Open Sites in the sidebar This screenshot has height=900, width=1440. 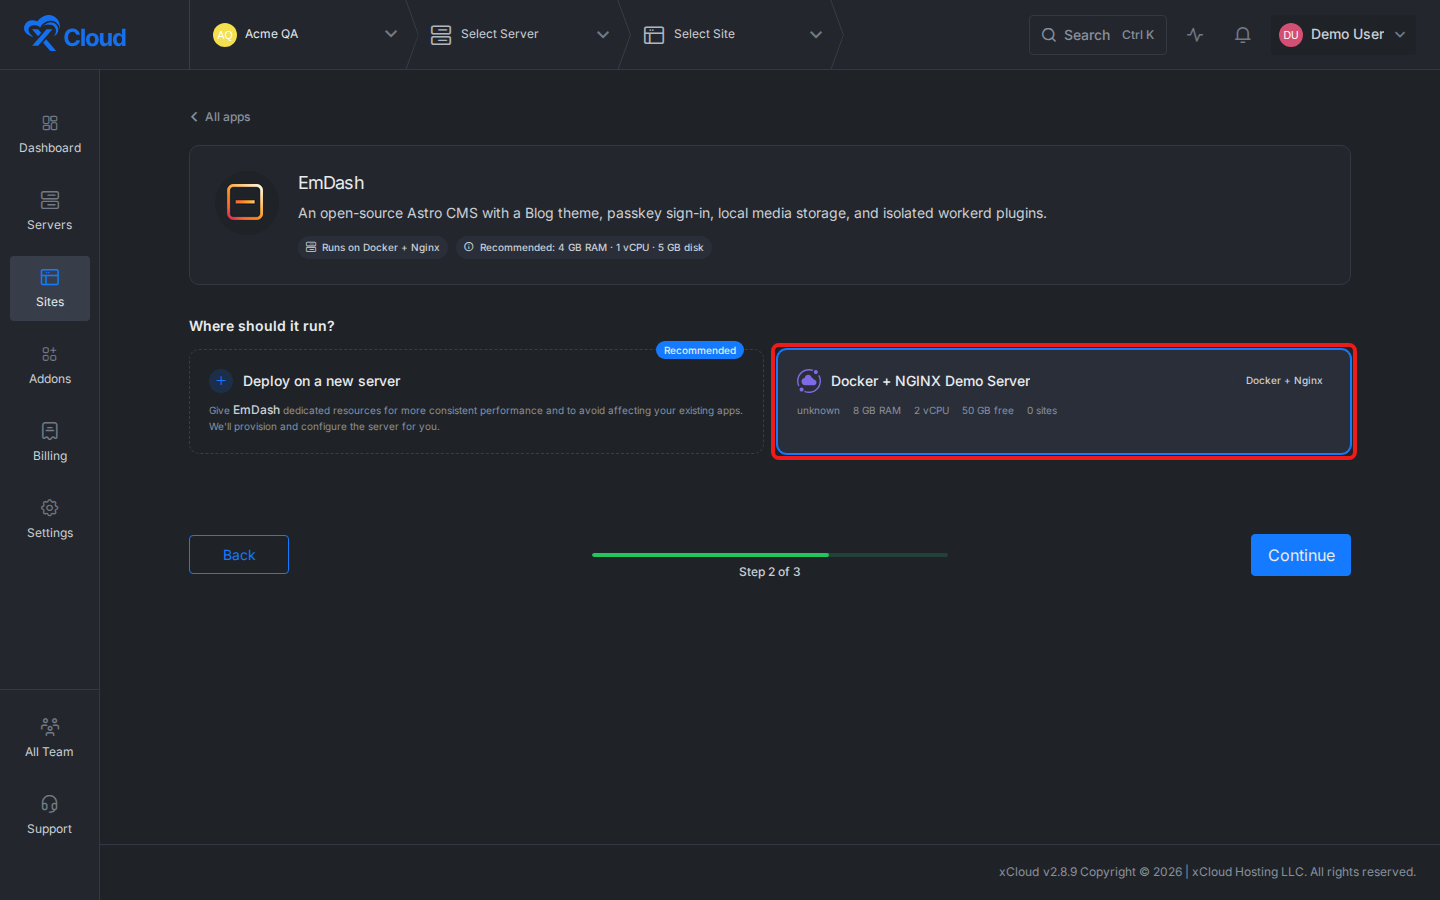tap(50, 289)
